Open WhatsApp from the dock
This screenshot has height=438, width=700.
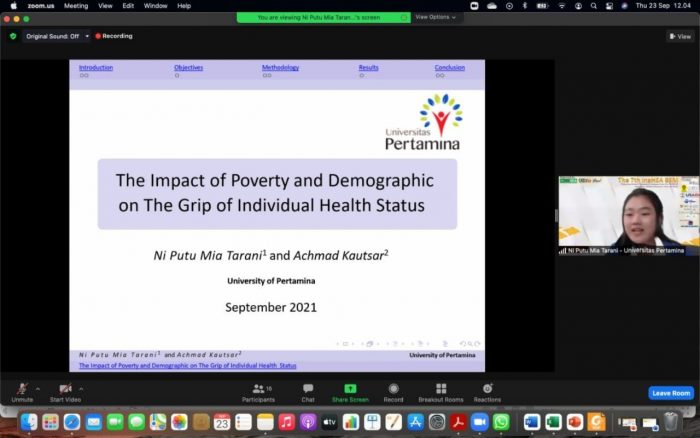[x=501, y=422]
